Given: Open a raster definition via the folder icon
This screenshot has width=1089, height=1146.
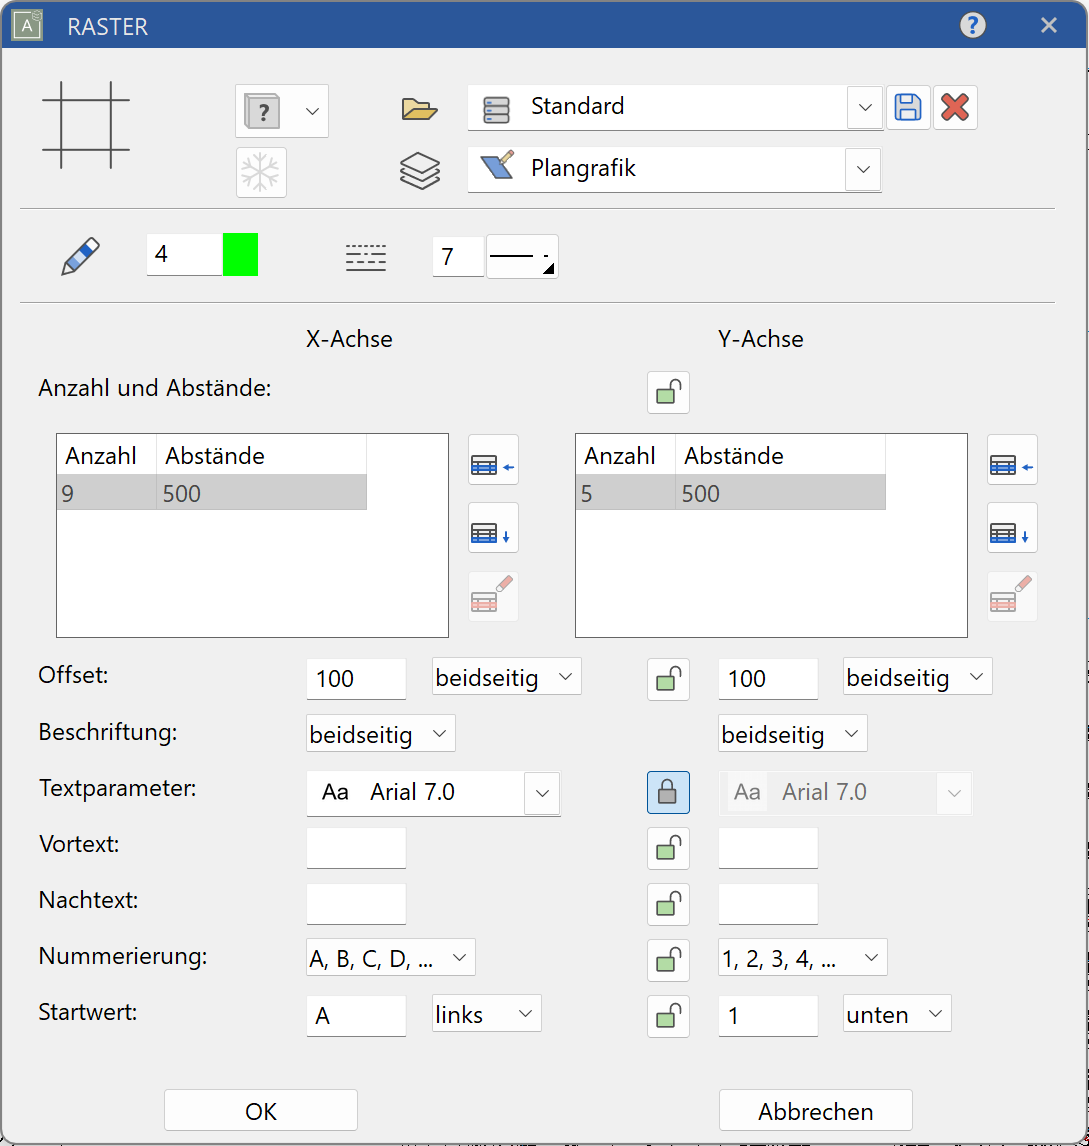Looking at the screenshot, I should (x=419, y=110).
